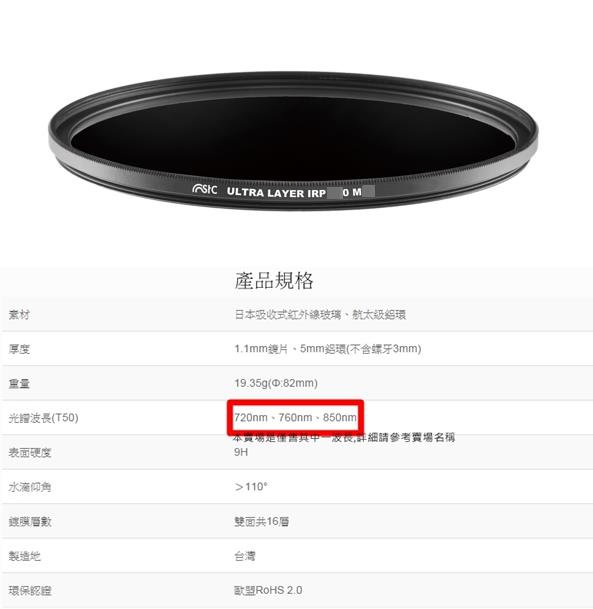Click the 產品規格 heading

274,281
